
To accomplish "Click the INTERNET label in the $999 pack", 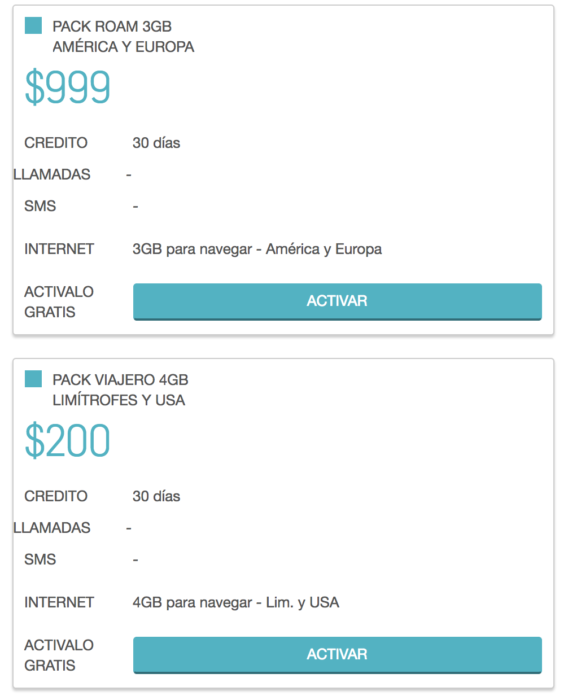I will pyautogui.click(x=59, y=249).
